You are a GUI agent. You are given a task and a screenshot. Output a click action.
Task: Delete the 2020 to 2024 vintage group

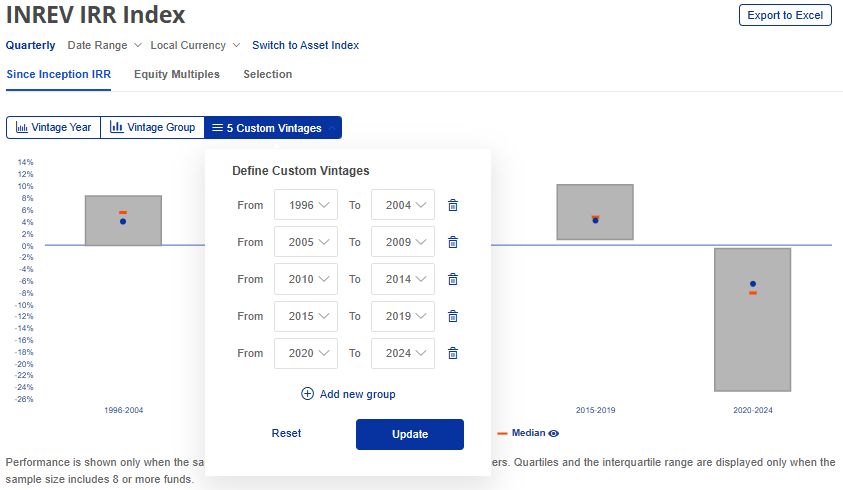453,353
